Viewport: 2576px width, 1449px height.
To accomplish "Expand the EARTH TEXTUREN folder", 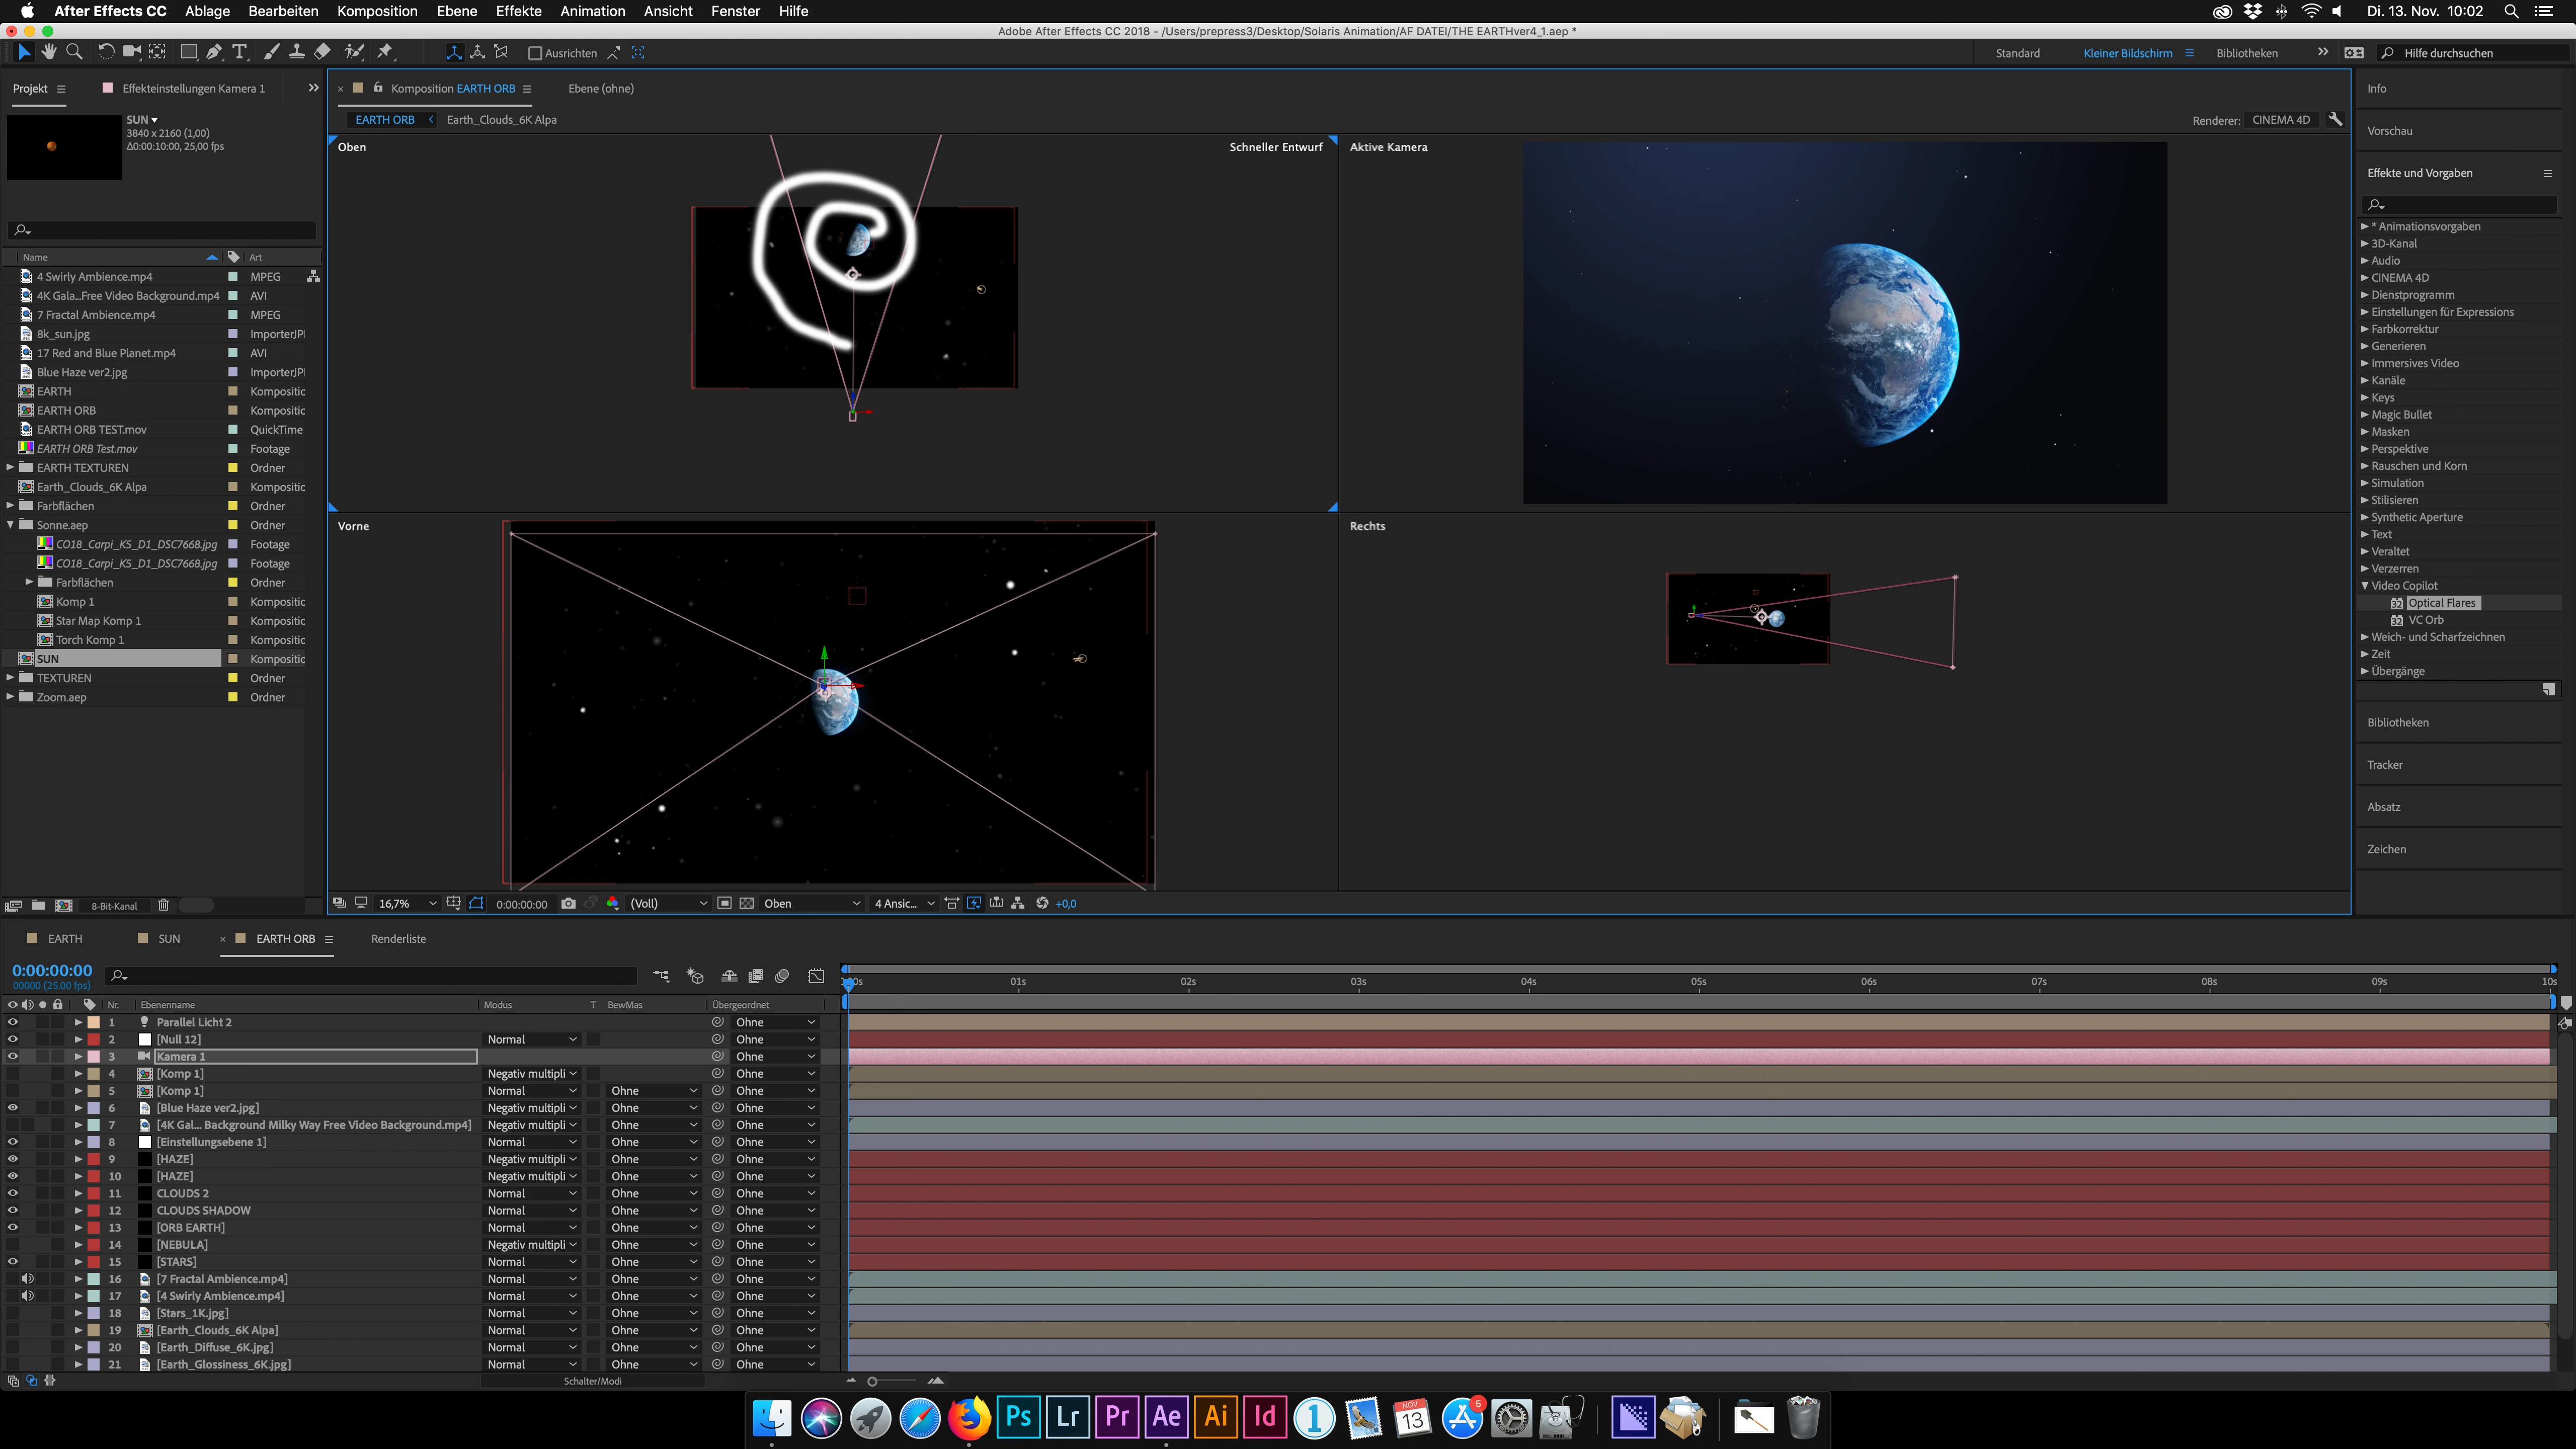I will coord(11,467).
